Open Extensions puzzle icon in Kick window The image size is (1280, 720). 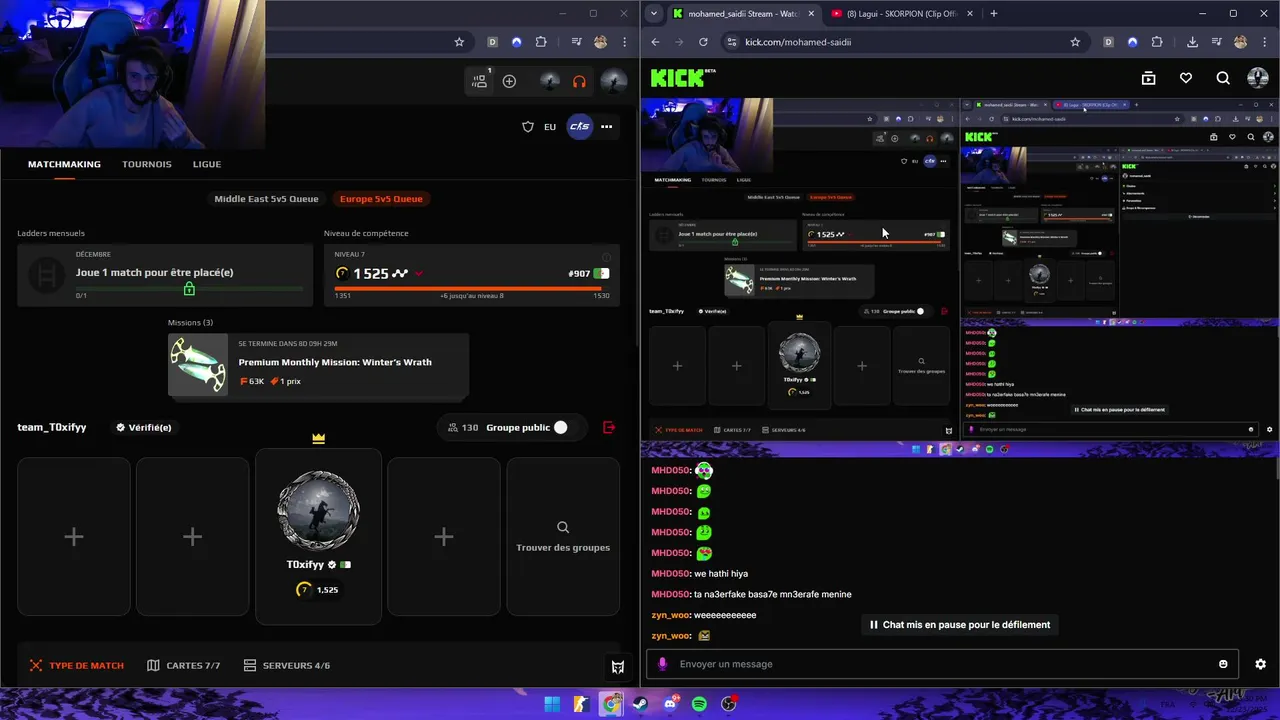[1157, 42]
